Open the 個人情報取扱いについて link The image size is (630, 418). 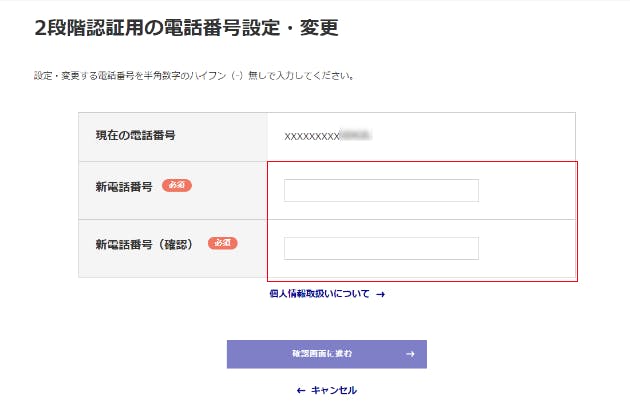[x=320, y=294]
